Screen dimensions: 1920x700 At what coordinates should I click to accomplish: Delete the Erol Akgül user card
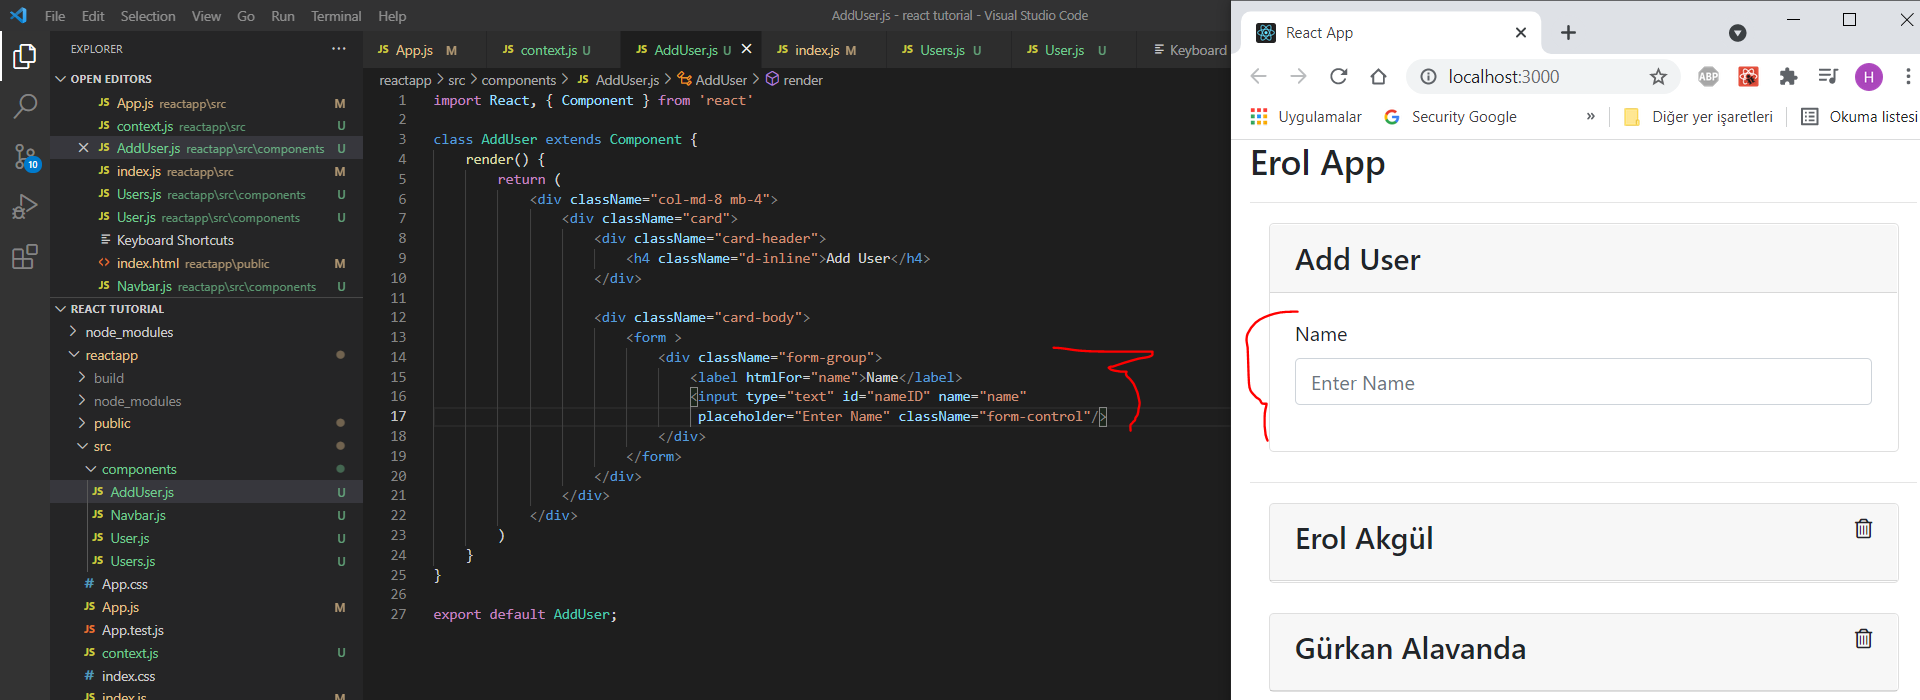coord(1863,529)
